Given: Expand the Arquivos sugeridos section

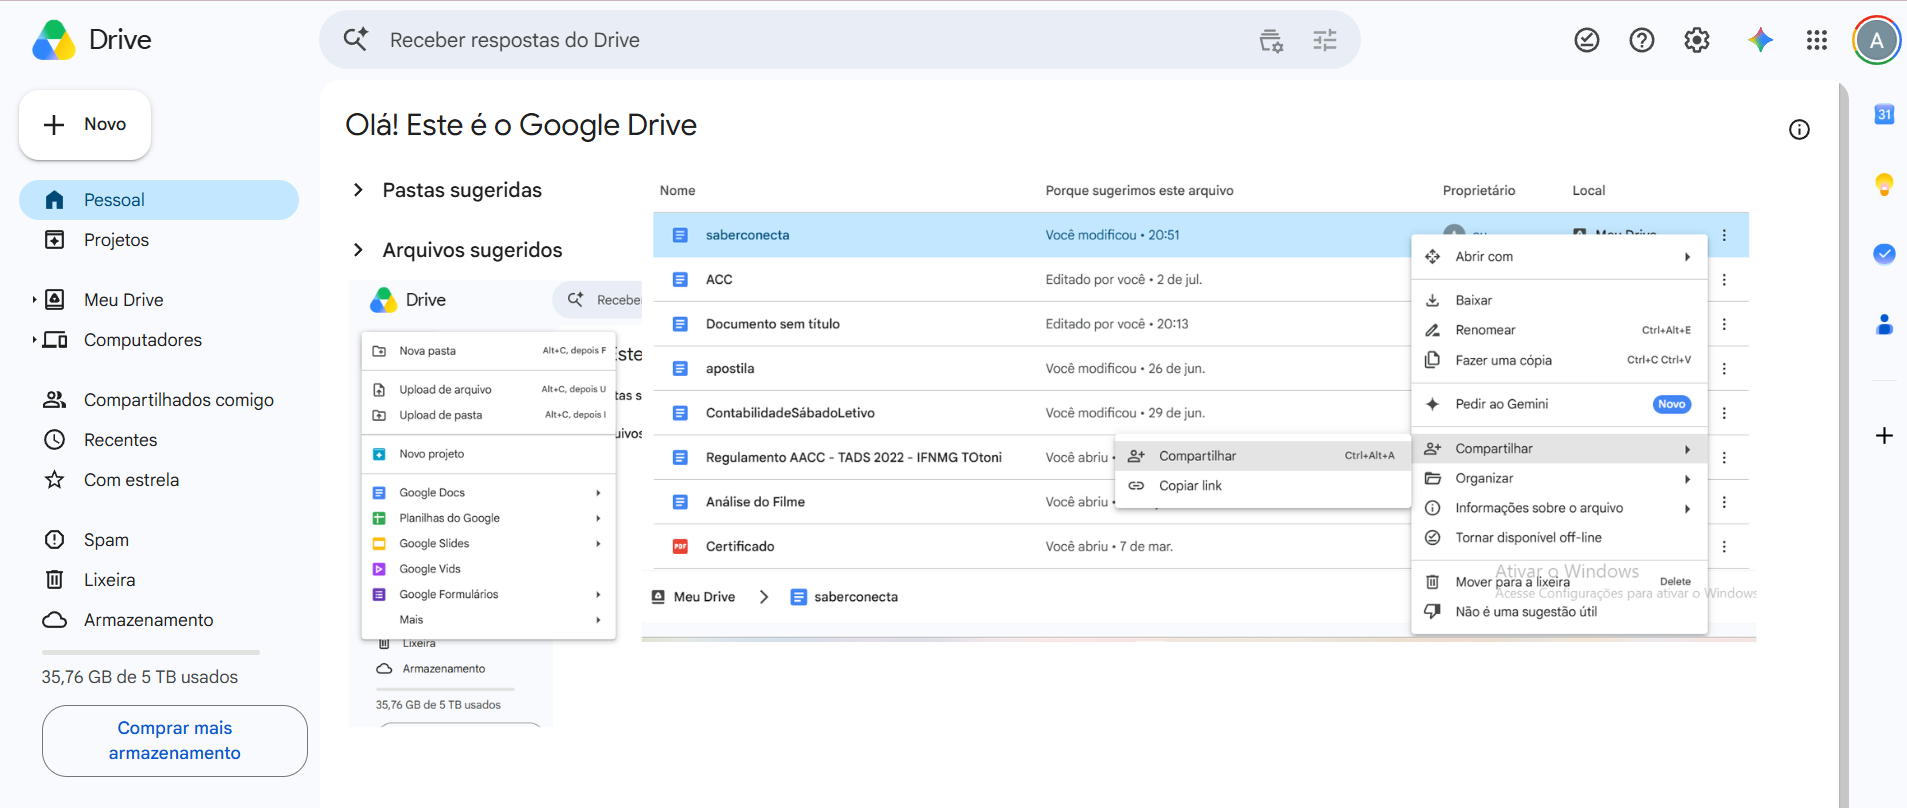Looking at the screenshot, I should tap(358, 250).
